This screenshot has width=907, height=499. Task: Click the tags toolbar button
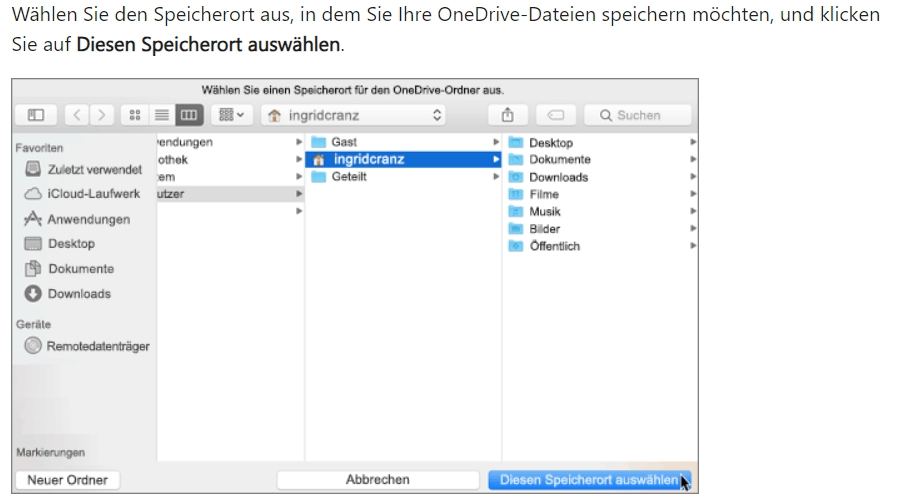point(556,115)
